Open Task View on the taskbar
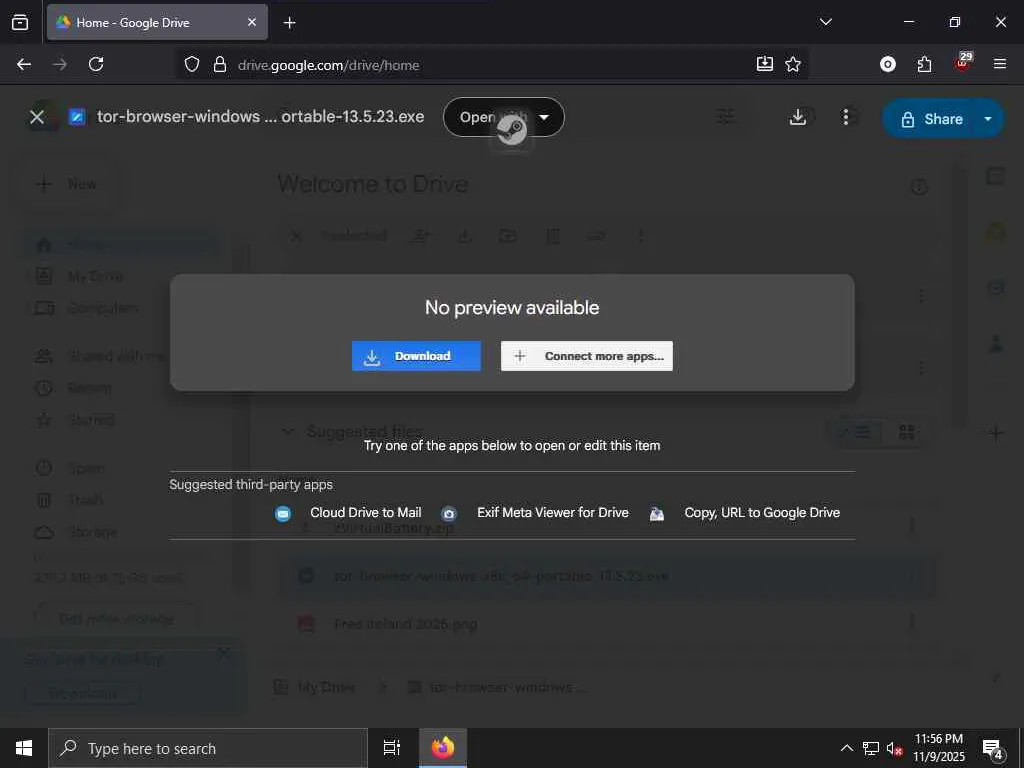This screenshot has width=1024, height=768. (x=392, y=748)
